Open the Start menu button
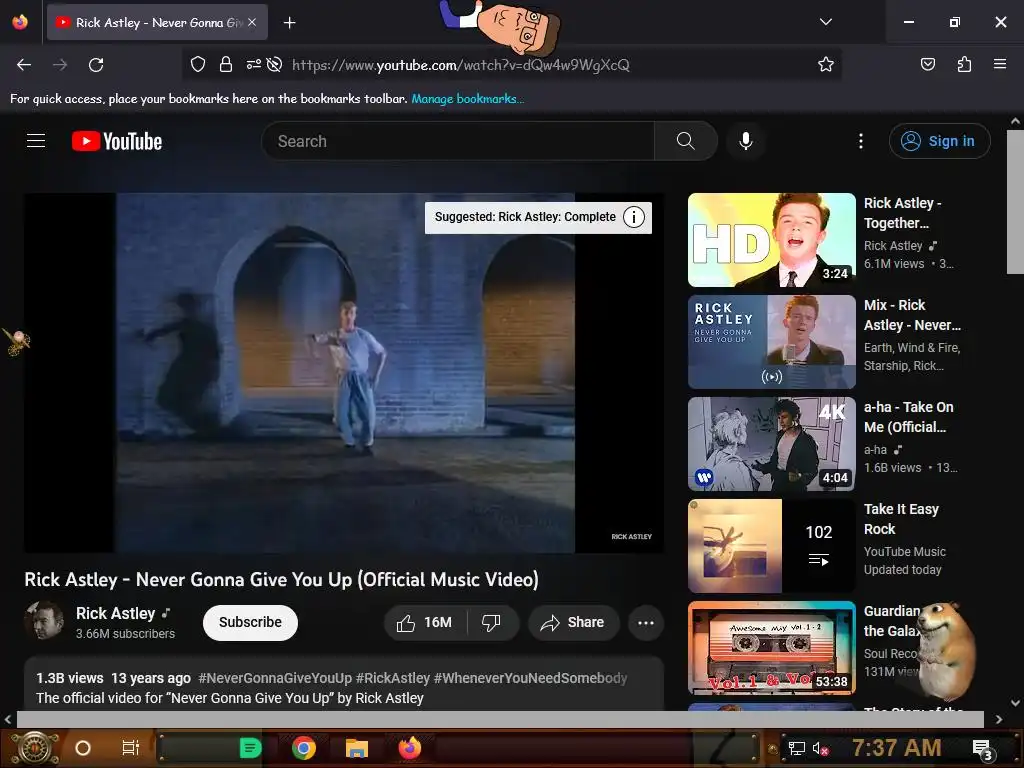 pyautogui.click(x=35, y=748)
